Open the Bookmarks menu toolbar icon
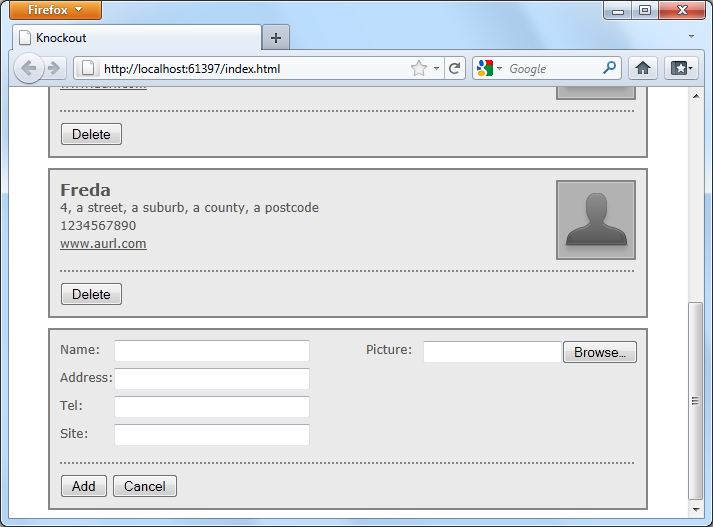 tap(681, 69)
